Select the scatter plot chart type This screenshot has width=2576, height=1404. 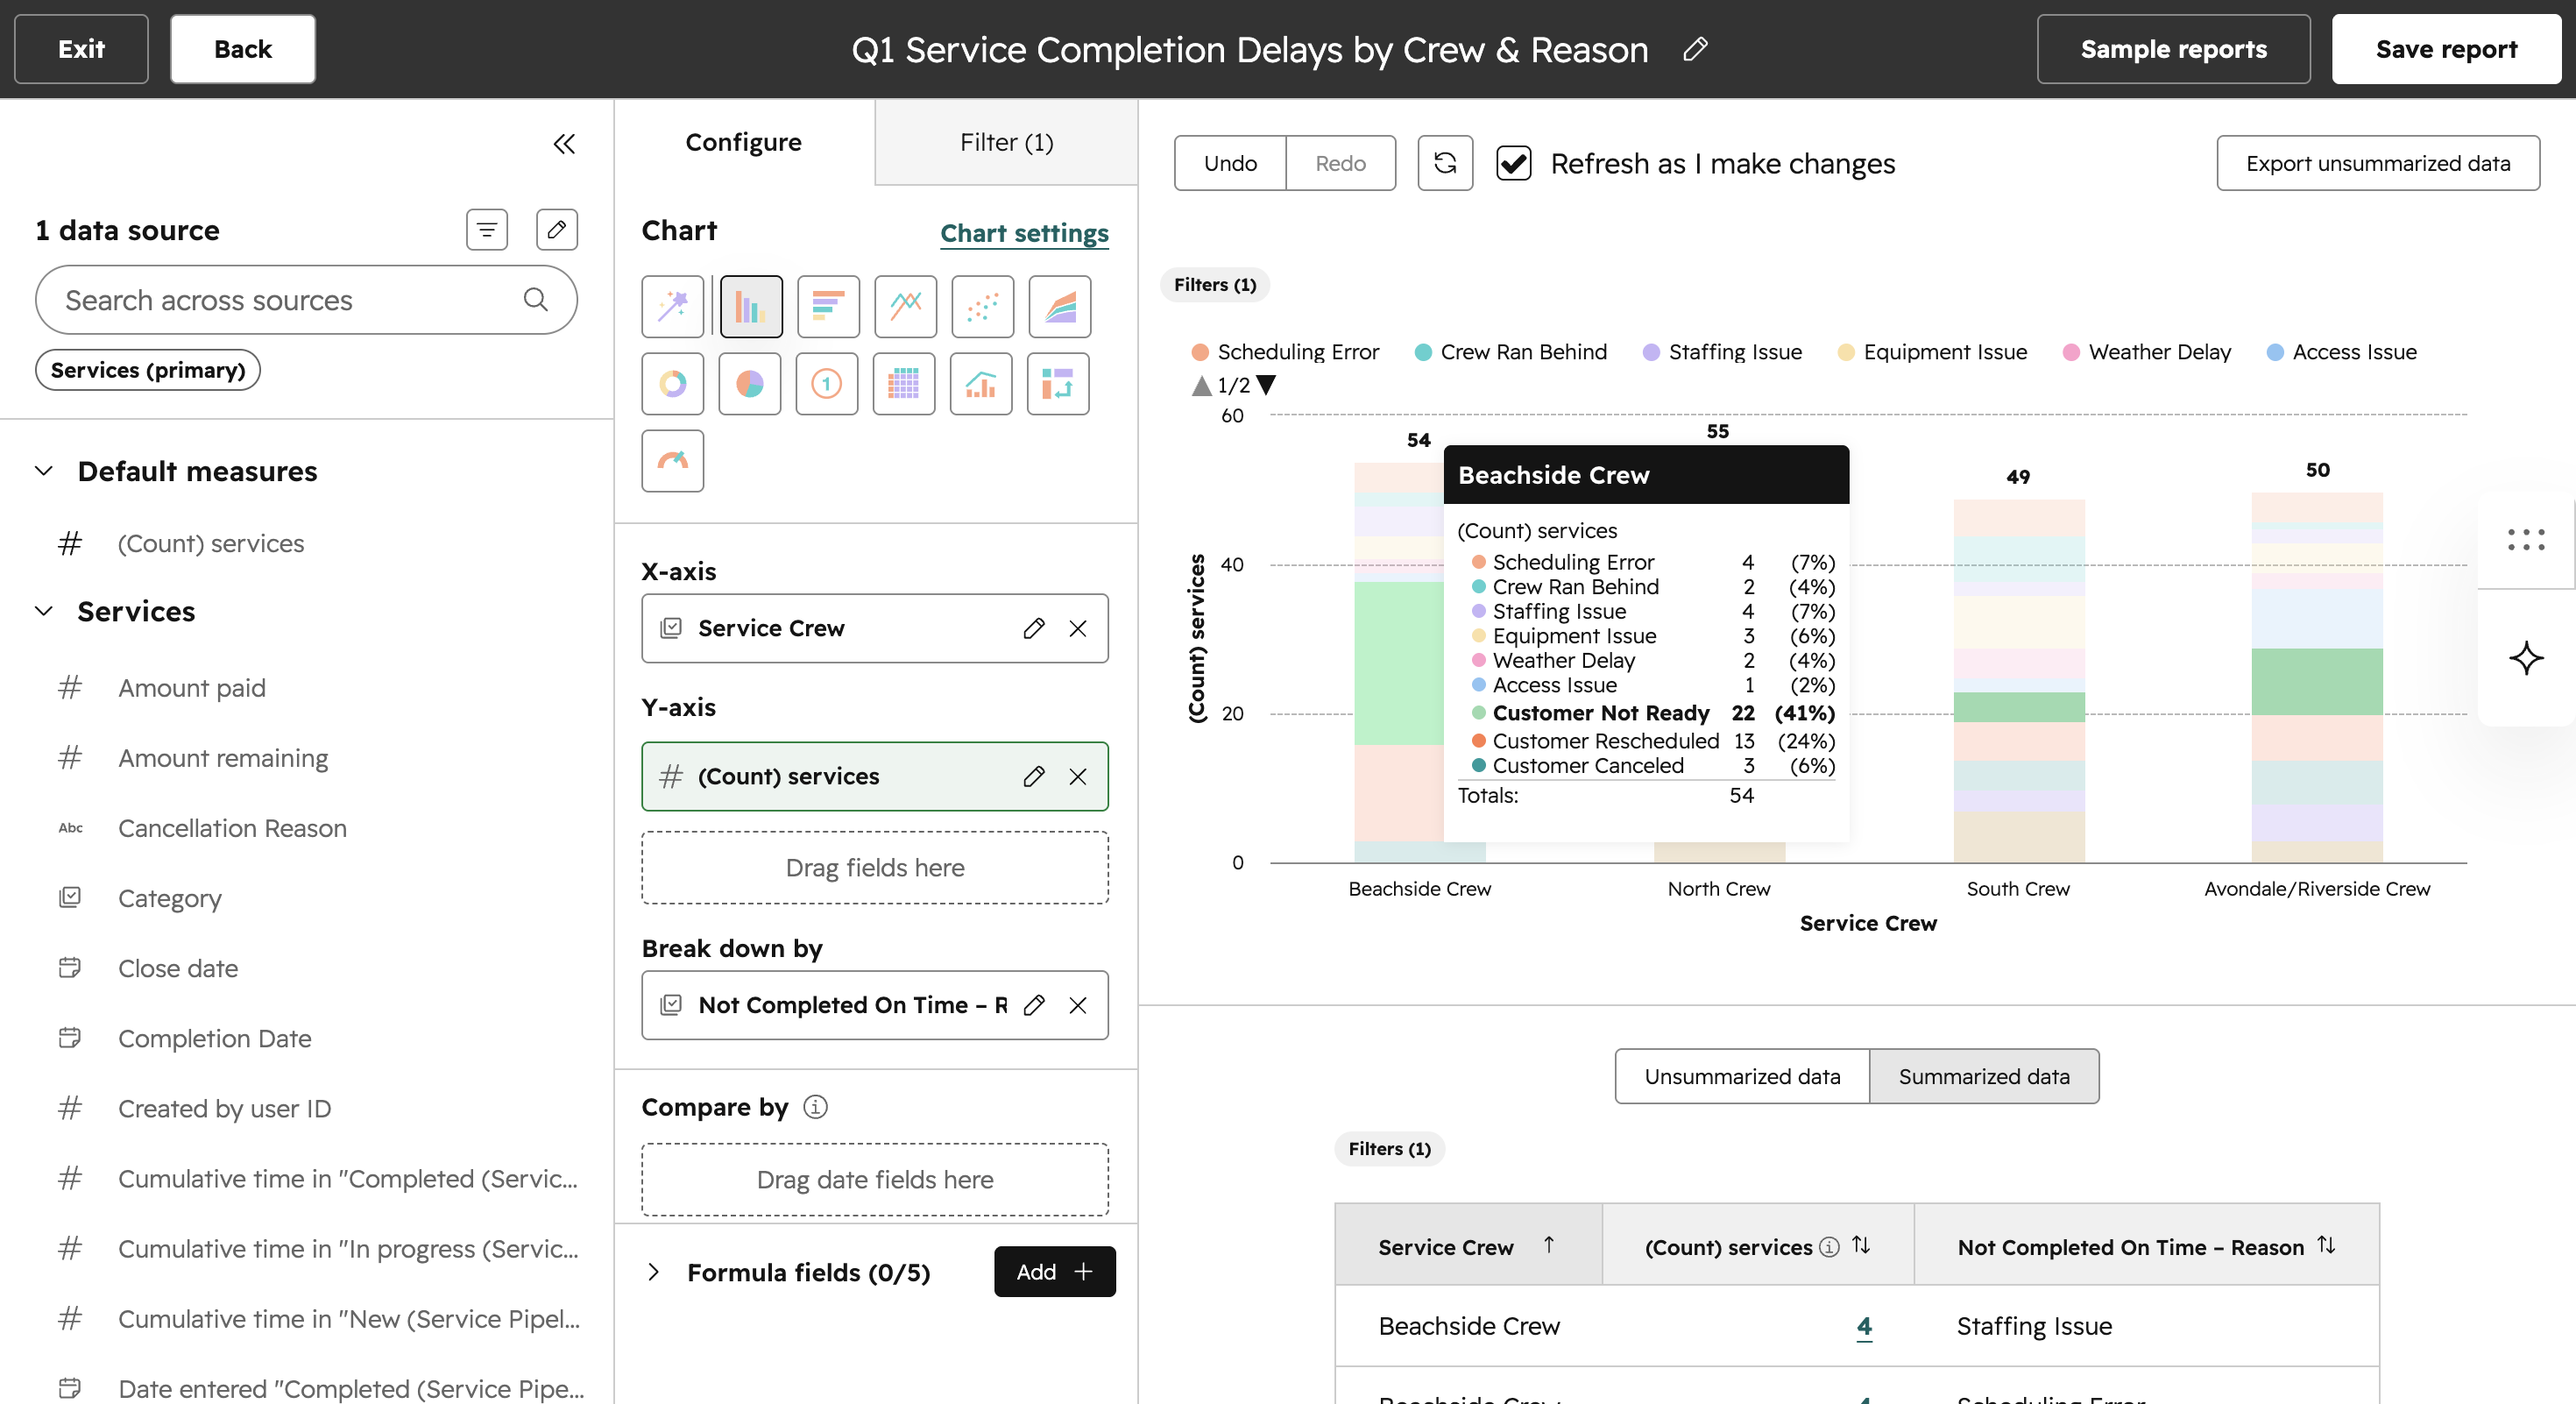(982, 306)
